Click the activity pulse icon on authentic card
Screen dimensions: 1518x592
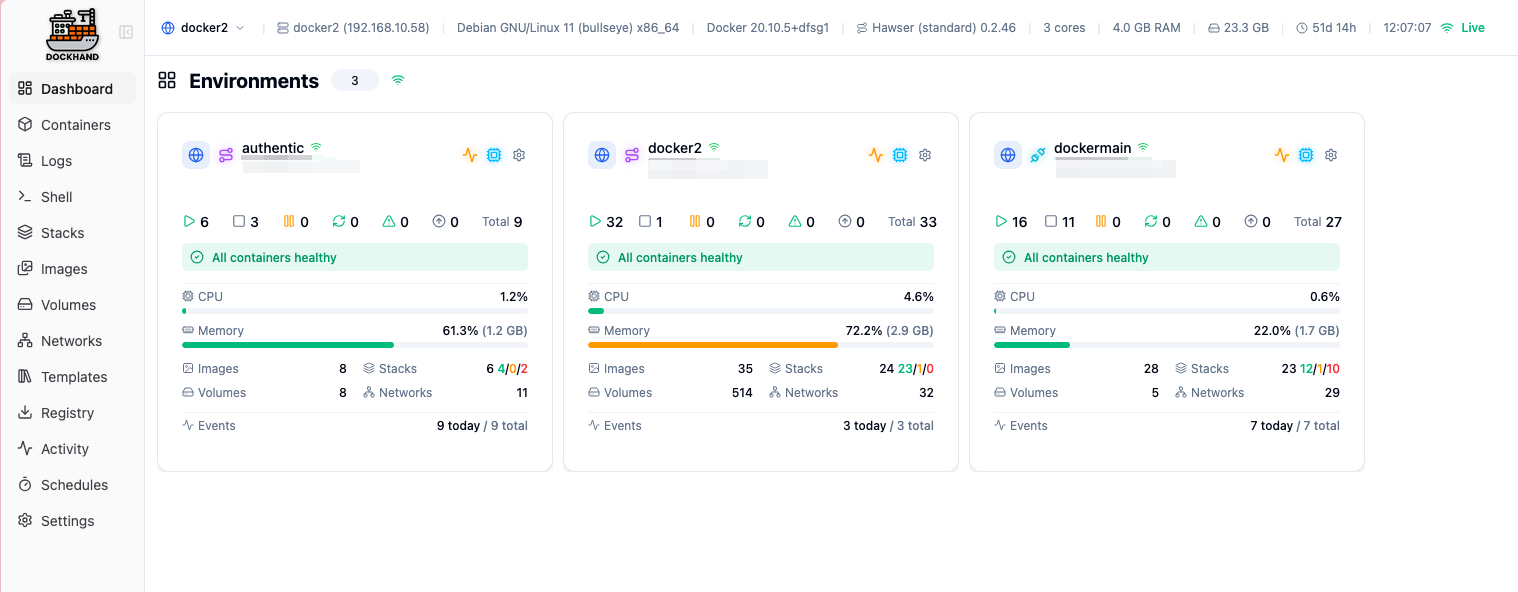(470, 155)
